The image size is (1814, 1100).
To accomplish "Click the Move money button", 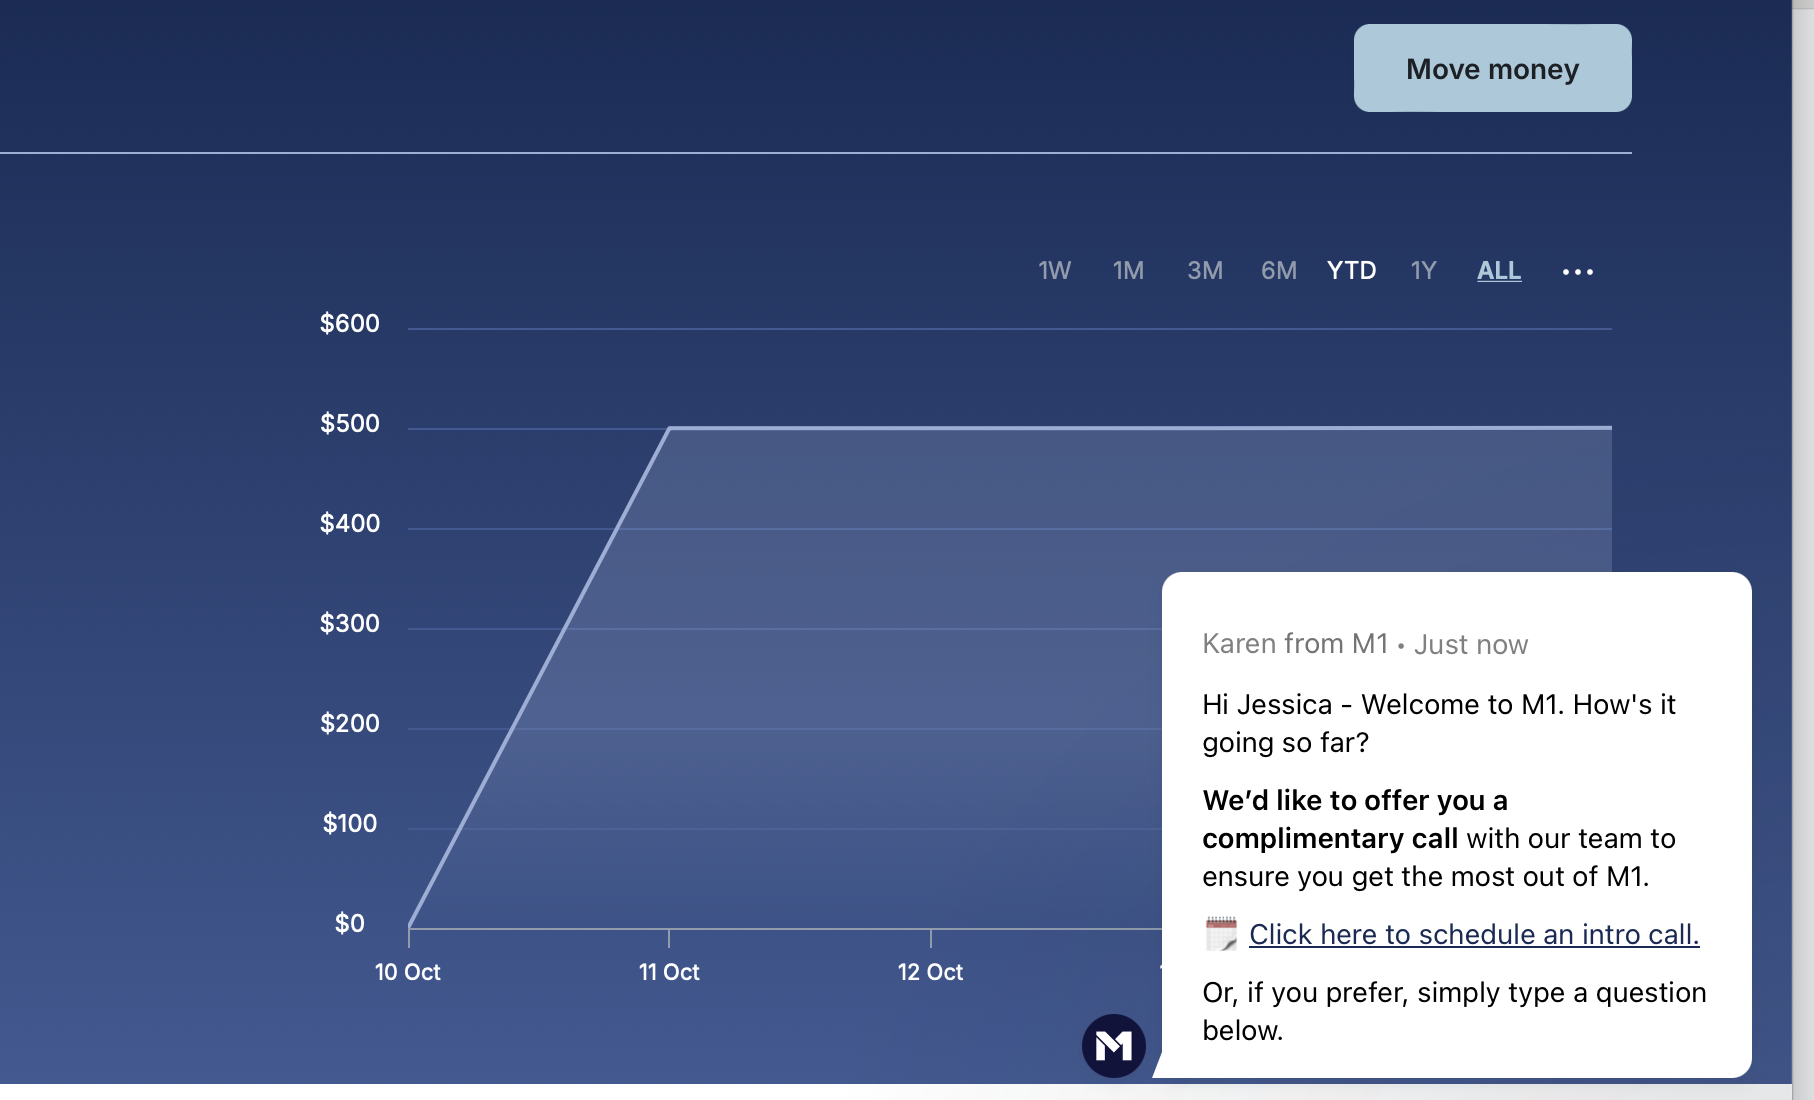I will tap(1492, 68).
